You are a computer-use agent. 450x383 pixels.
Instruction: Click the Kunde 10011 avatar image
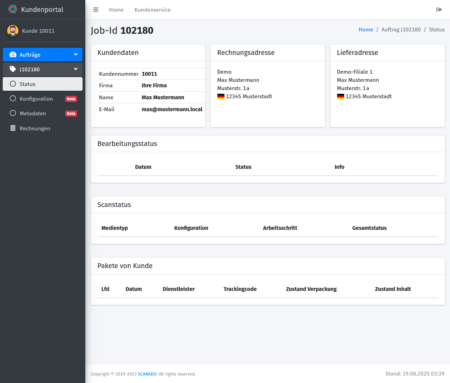pyautogui.click(x=13, y=31)
